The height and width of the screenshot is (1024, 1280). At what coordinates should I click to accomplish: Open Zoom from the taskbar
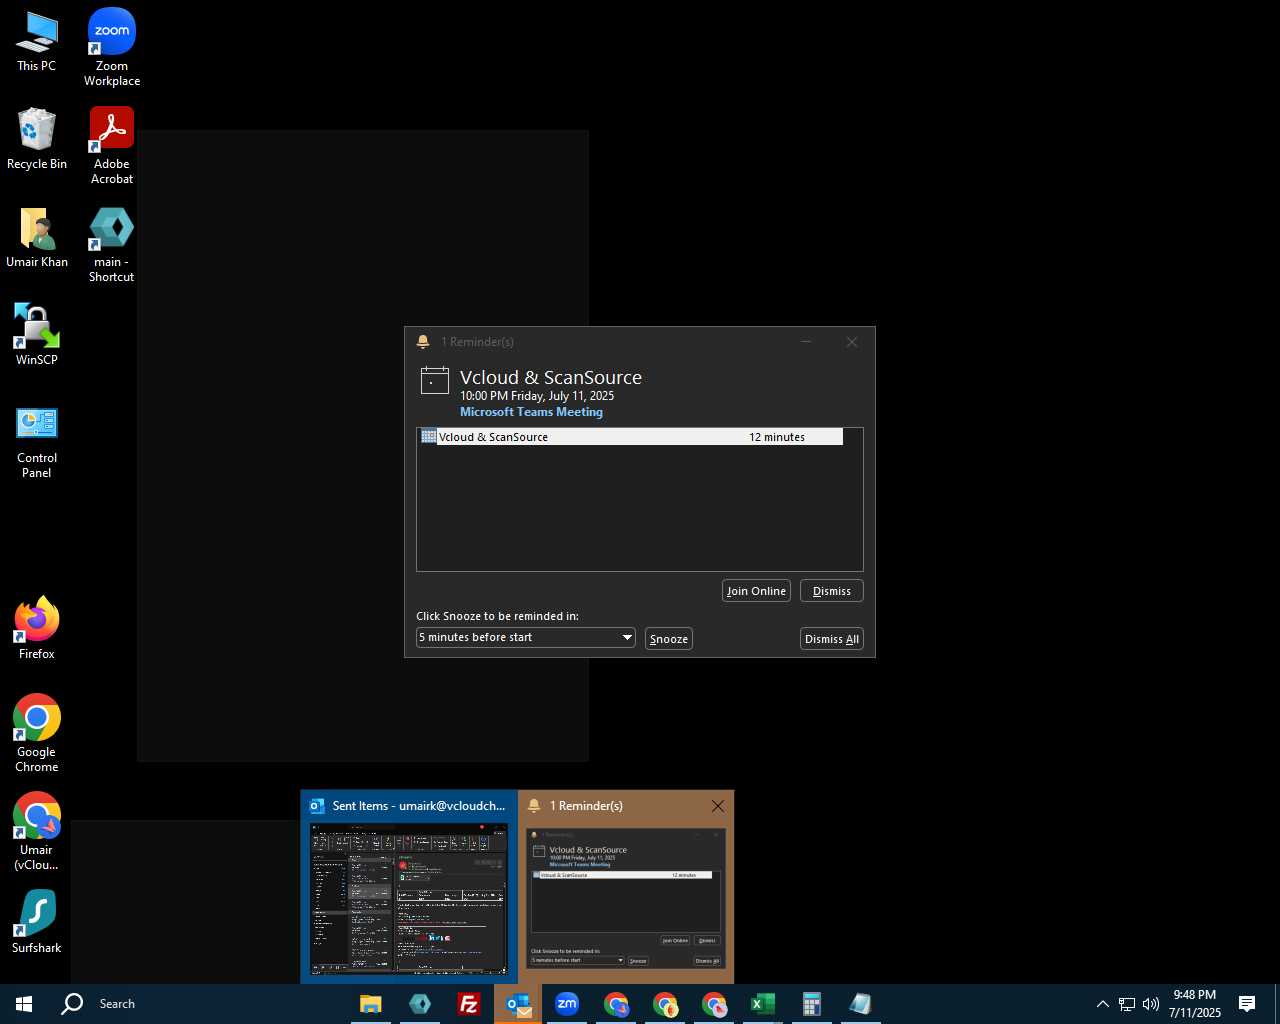(567, 1004)
